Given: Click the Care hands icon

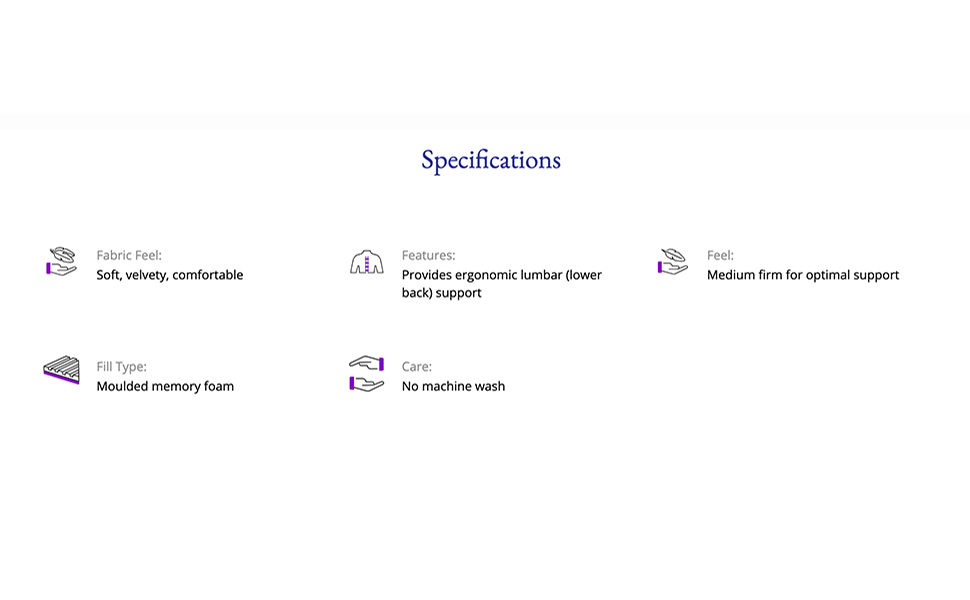Looking at the screenshot, I should coord(367,373).
